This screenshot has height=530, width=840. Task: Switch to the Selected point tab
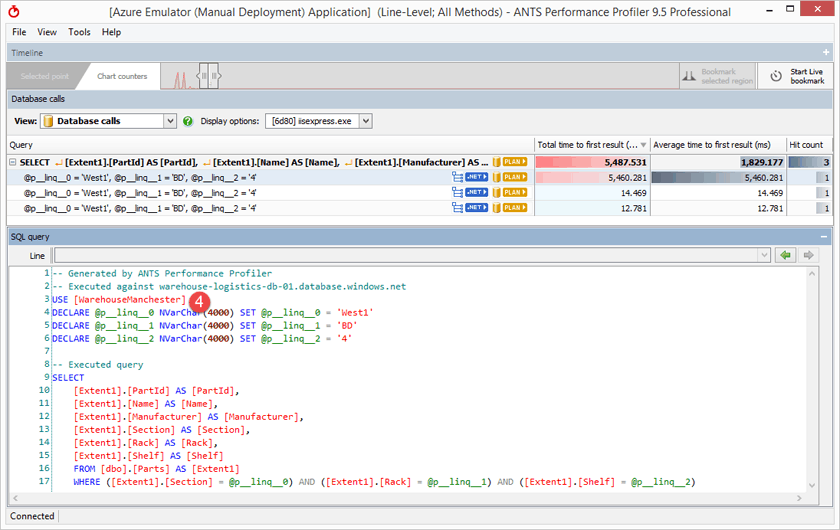pos(44,76)
